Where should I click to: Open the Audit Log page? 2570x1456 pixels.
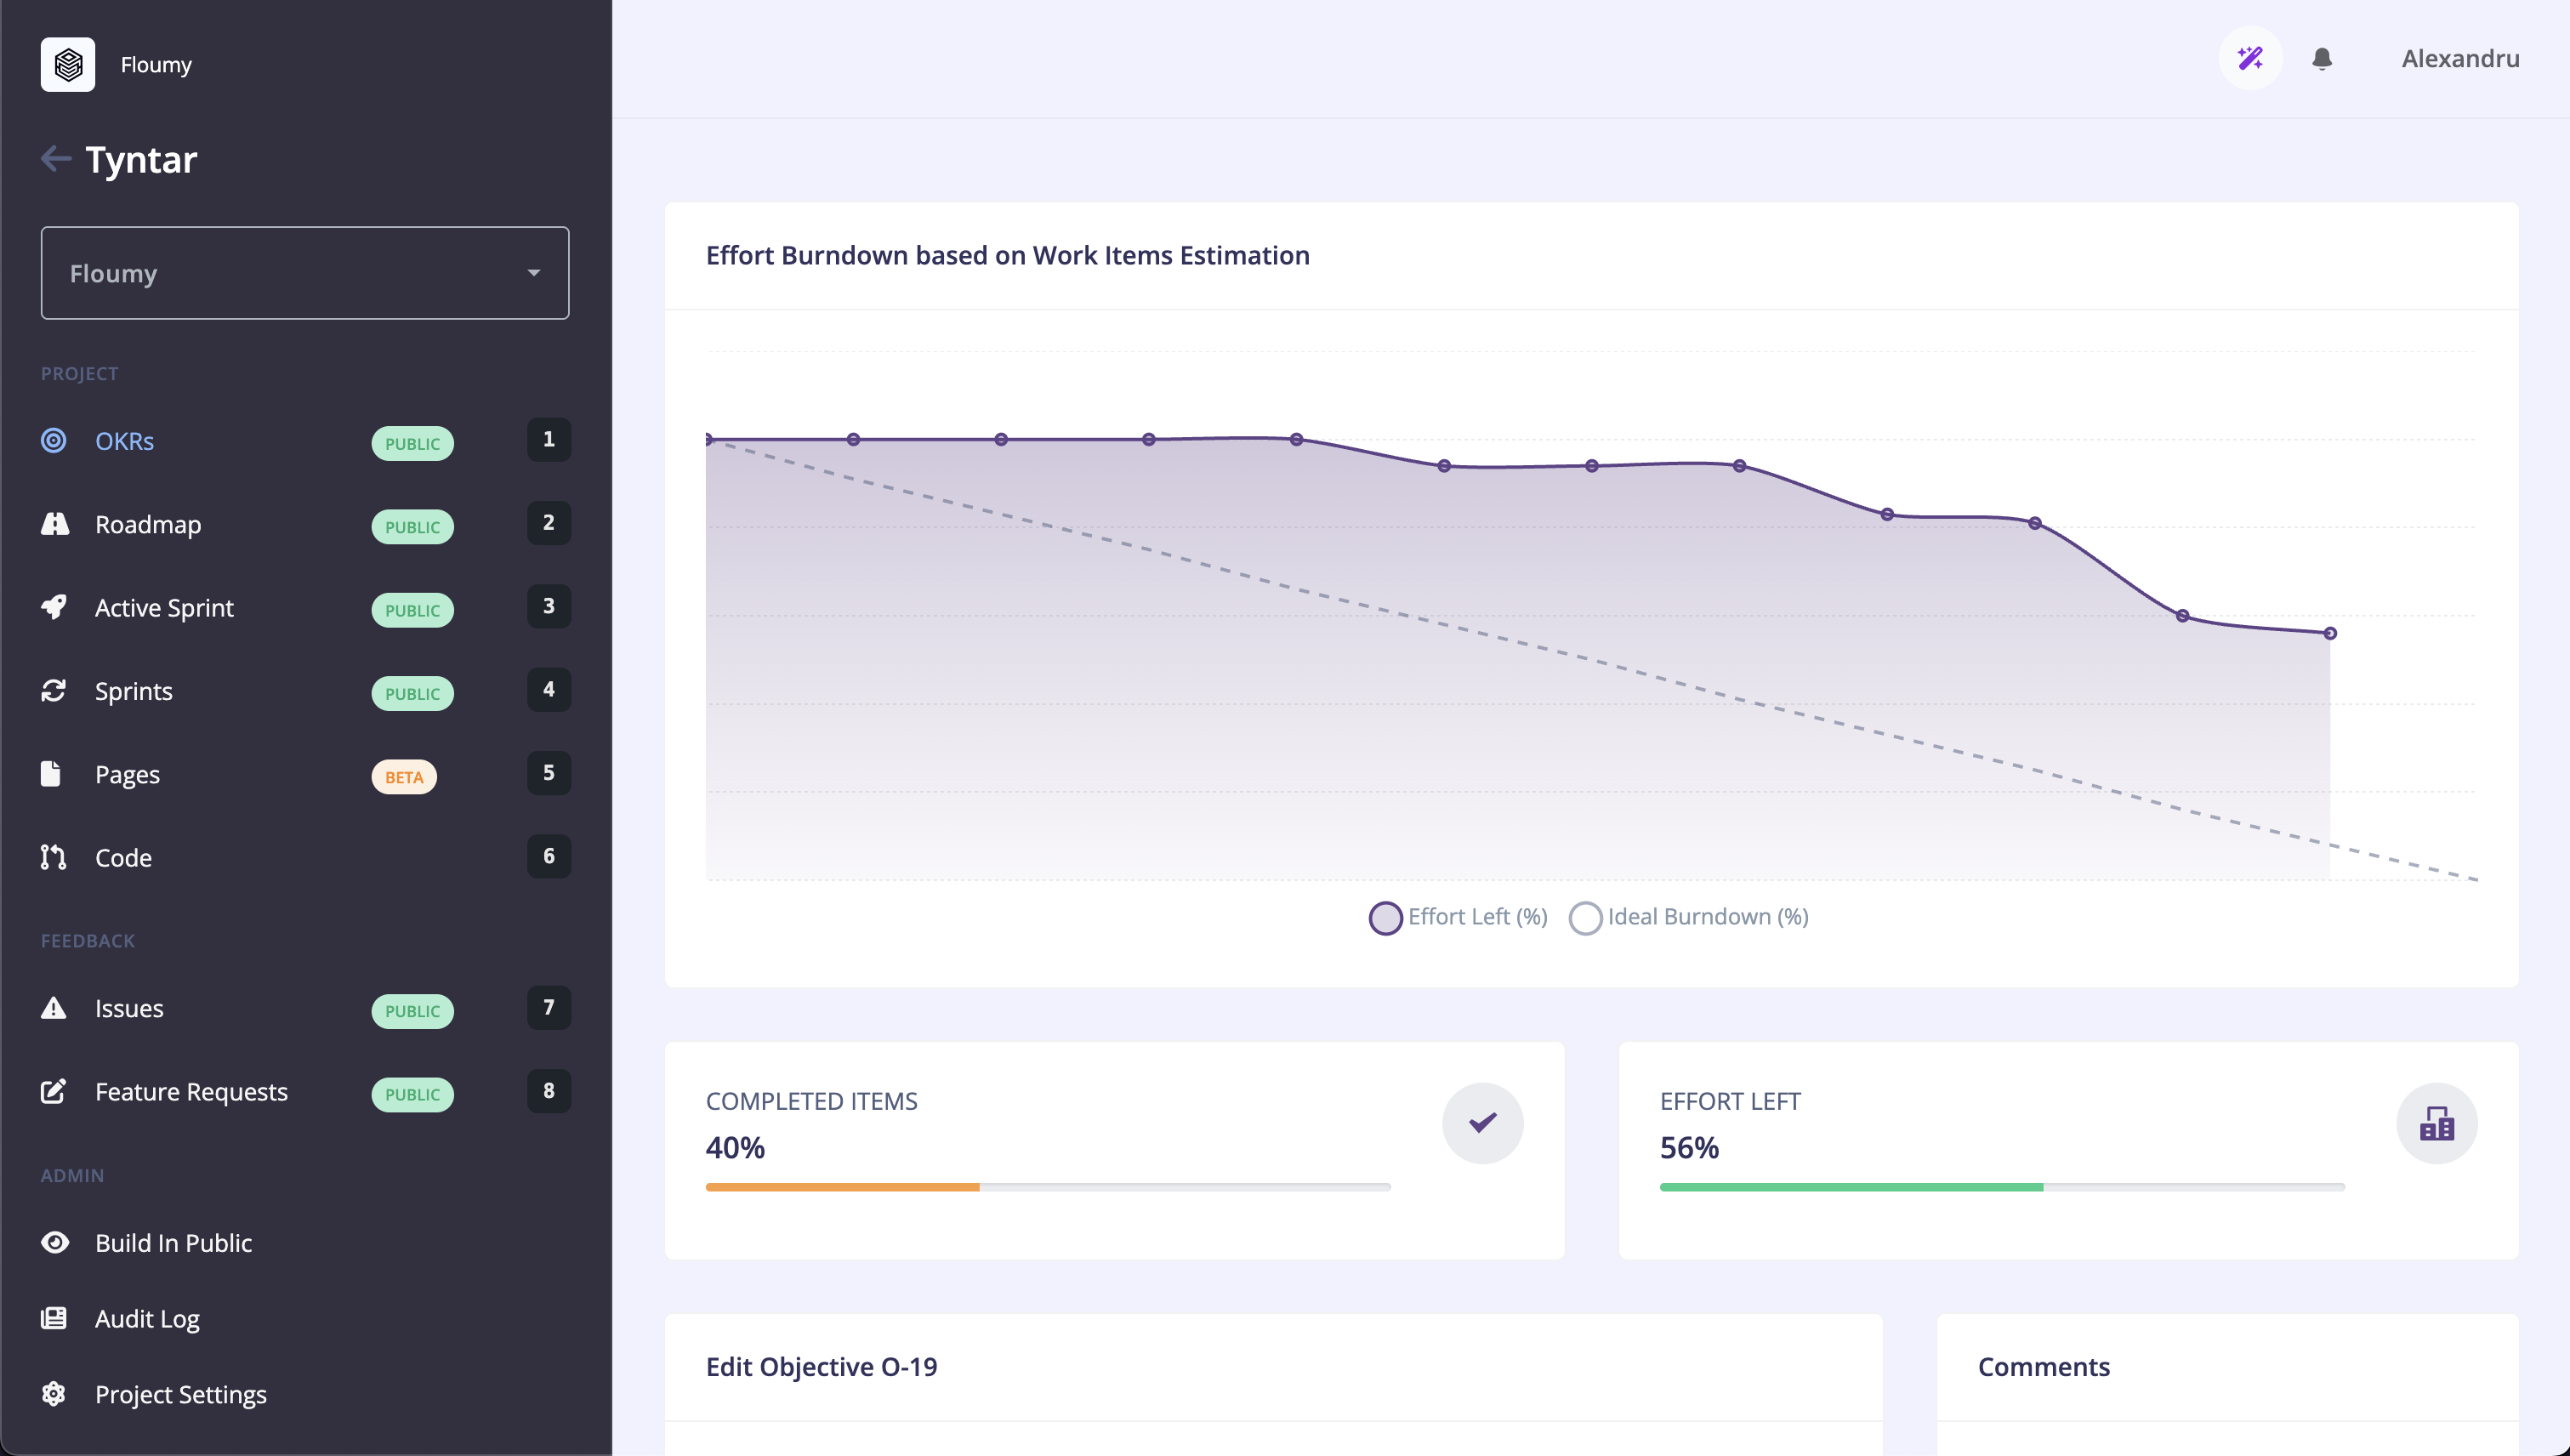pyautogui.click(x=147, y=1318)
